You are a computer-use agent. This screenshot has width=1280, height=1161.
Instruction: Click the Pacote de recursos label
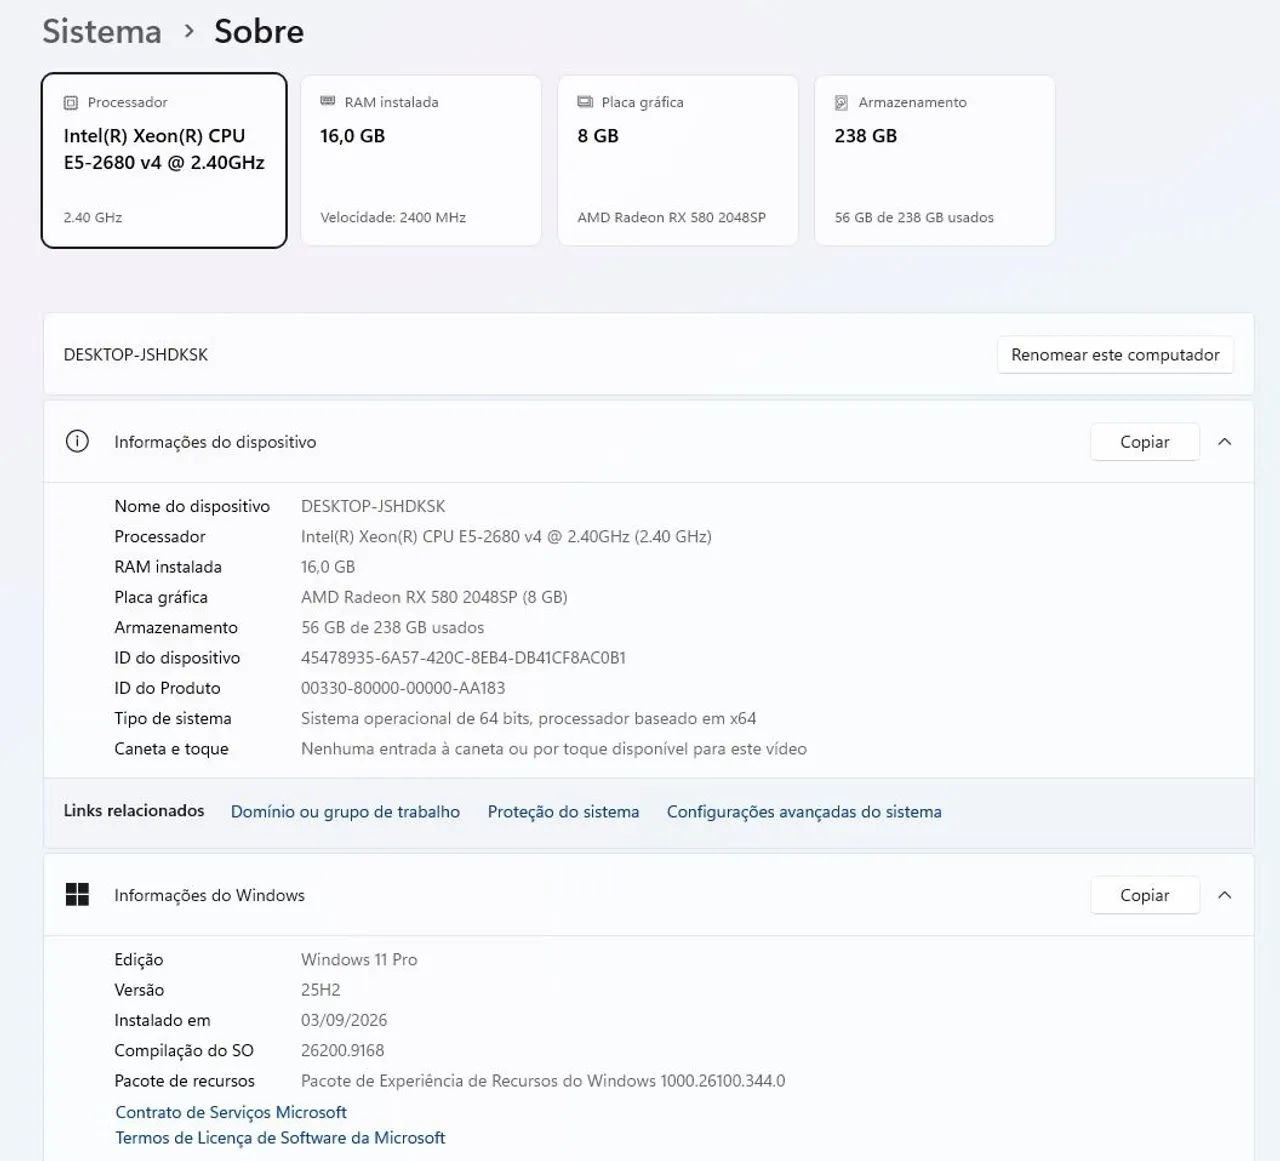click(185, 1081)
